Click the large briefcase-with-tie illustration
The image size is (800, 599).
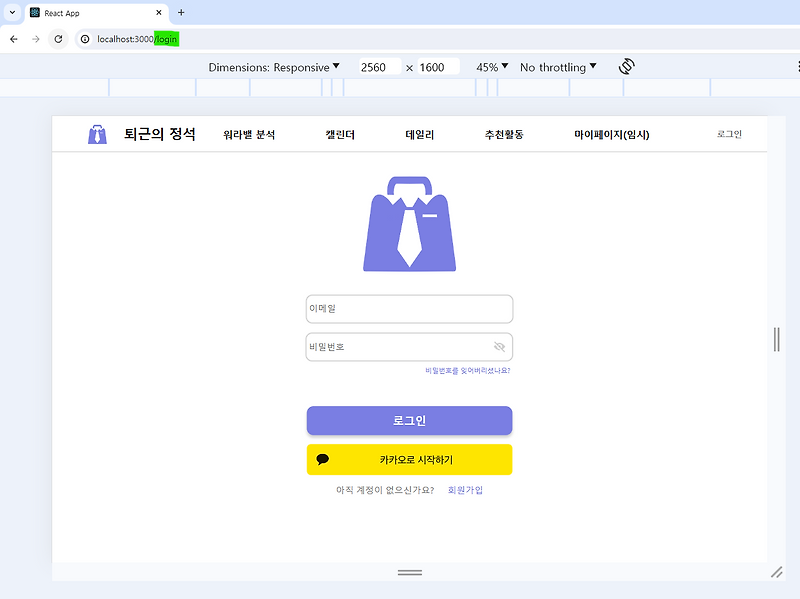[410, 223]
